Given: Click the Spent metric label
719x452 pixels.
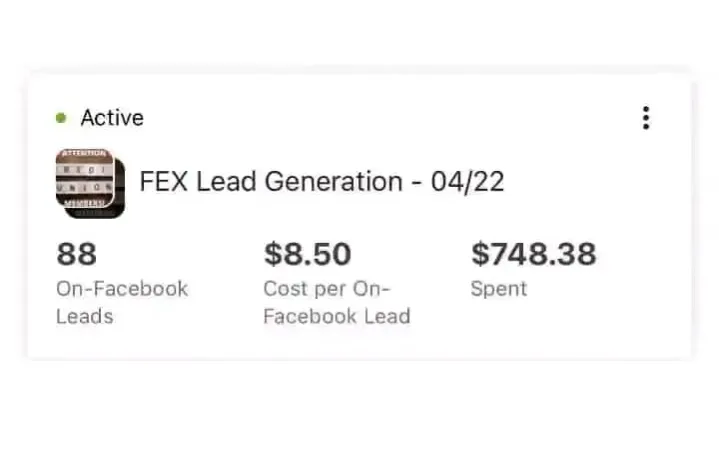Looking at the screenshot, I should (498, 289).
